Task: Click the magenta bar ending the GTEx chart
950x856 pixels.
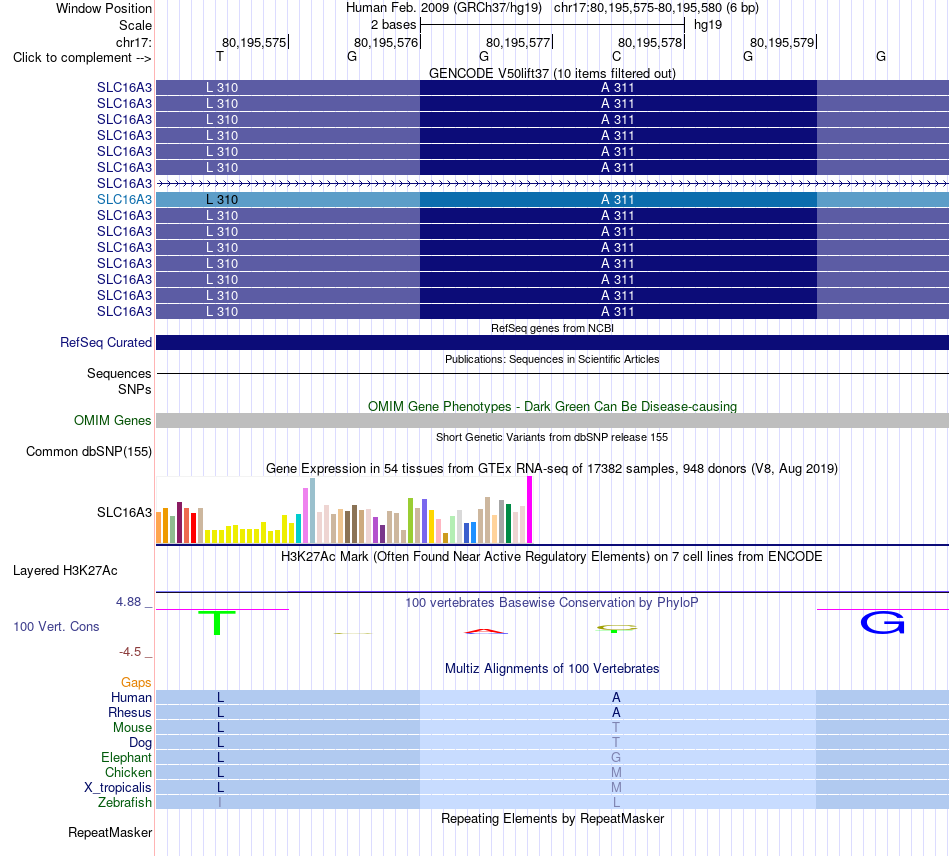Action: (x=530, y=509)
